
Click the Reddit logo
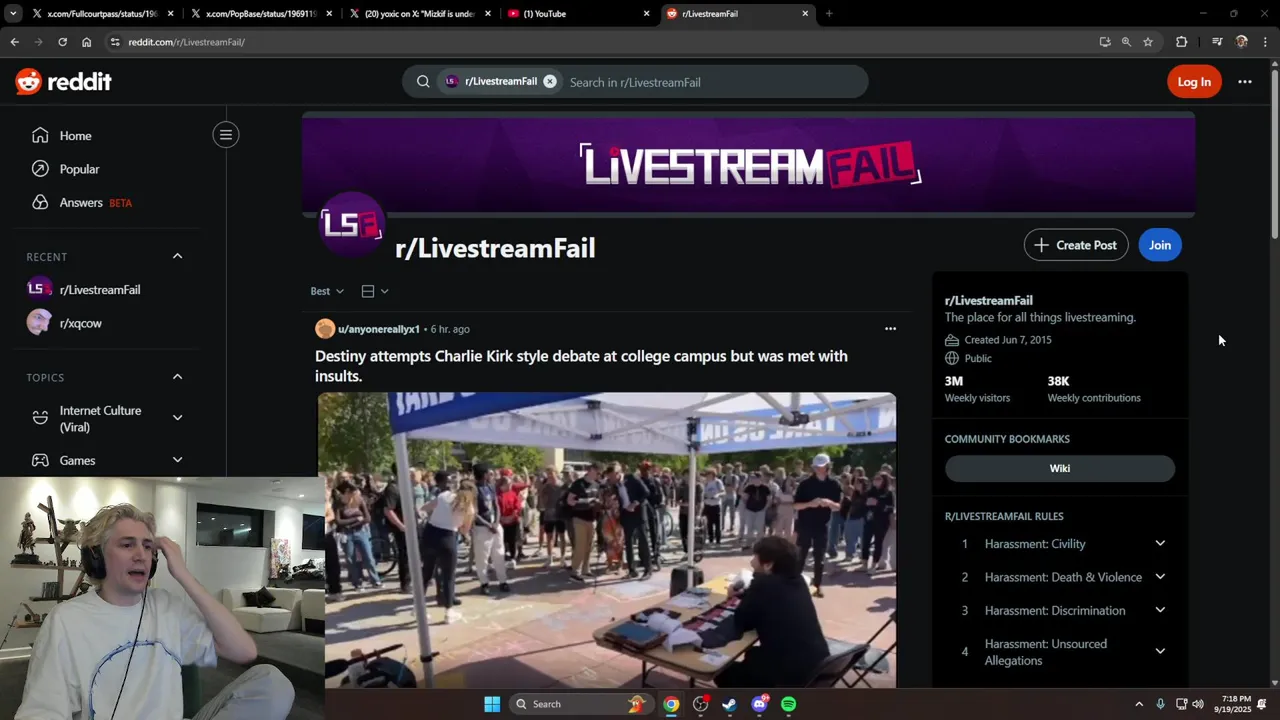(x=63, y=82)
